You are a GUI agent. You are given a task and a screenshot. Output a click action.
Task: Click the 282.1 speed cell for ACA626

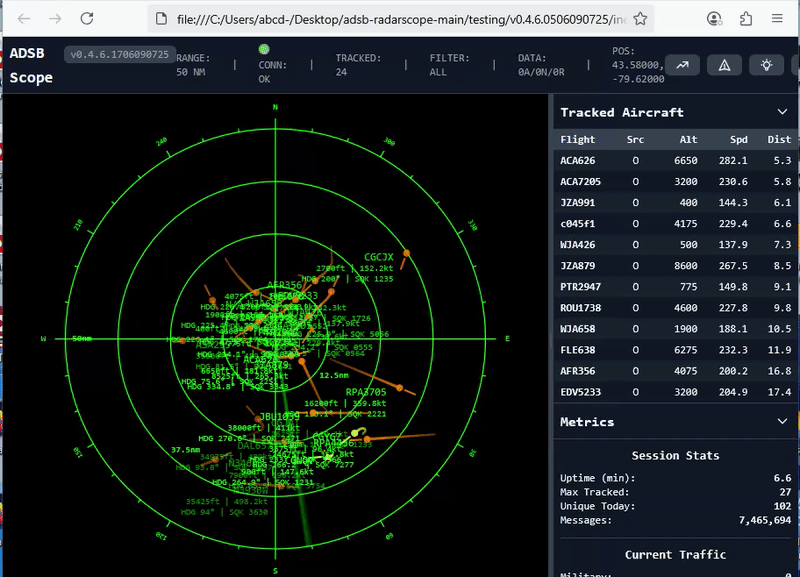tap(733, 161)
